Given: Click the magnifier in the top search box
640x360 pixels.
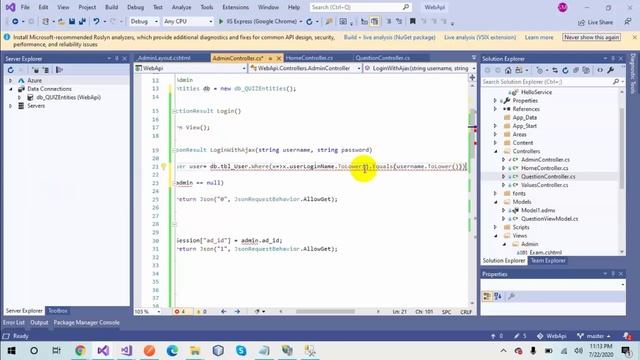Looking at the screenshot, I should point(406,7).
